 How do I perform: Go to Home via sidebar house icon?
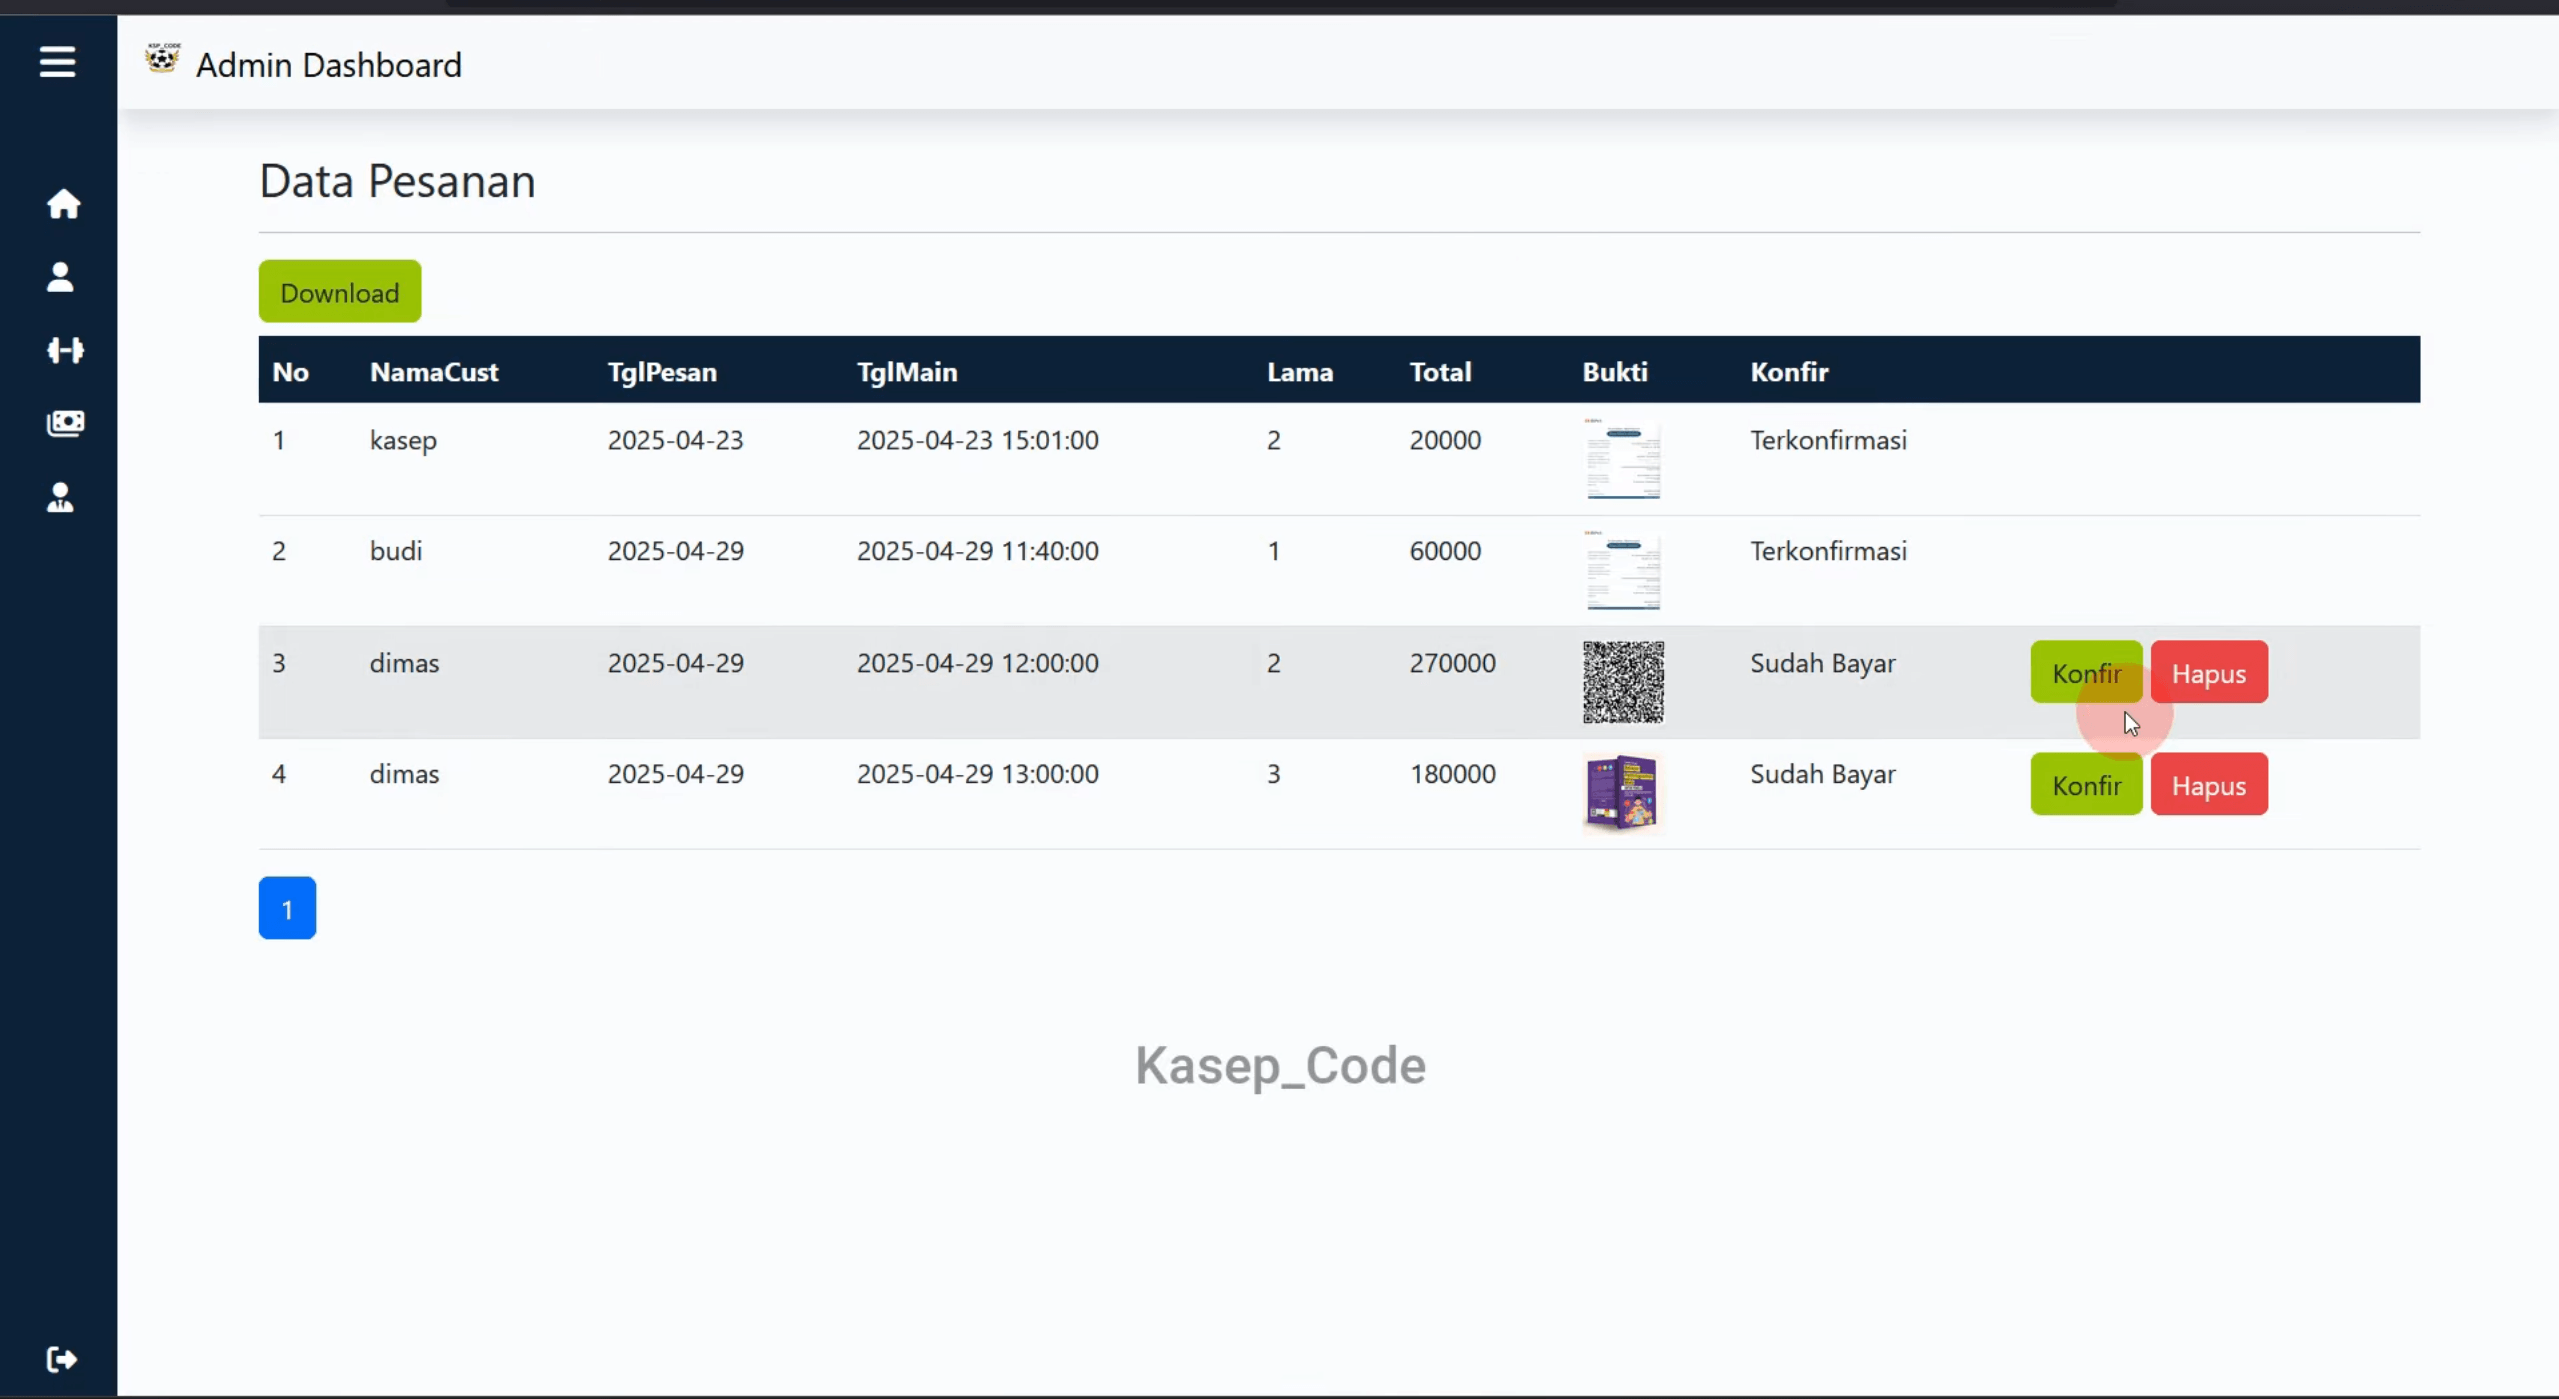pos(63,204)
